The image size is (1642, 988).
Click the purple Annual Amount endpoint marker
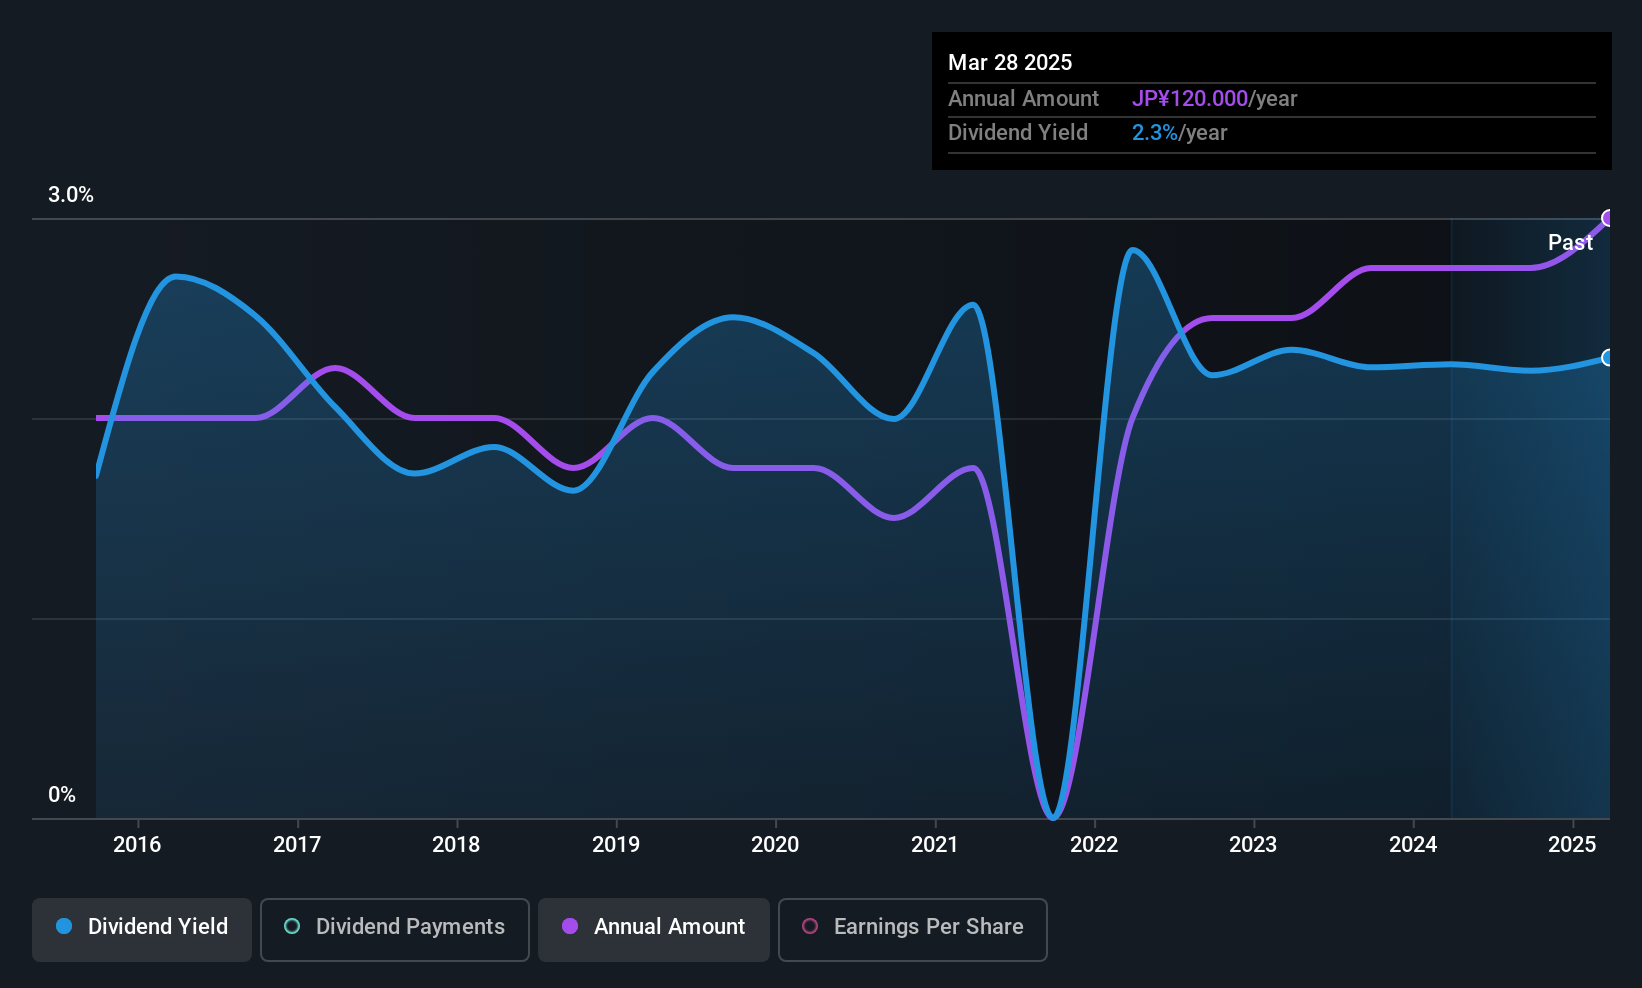(1608, 218)
